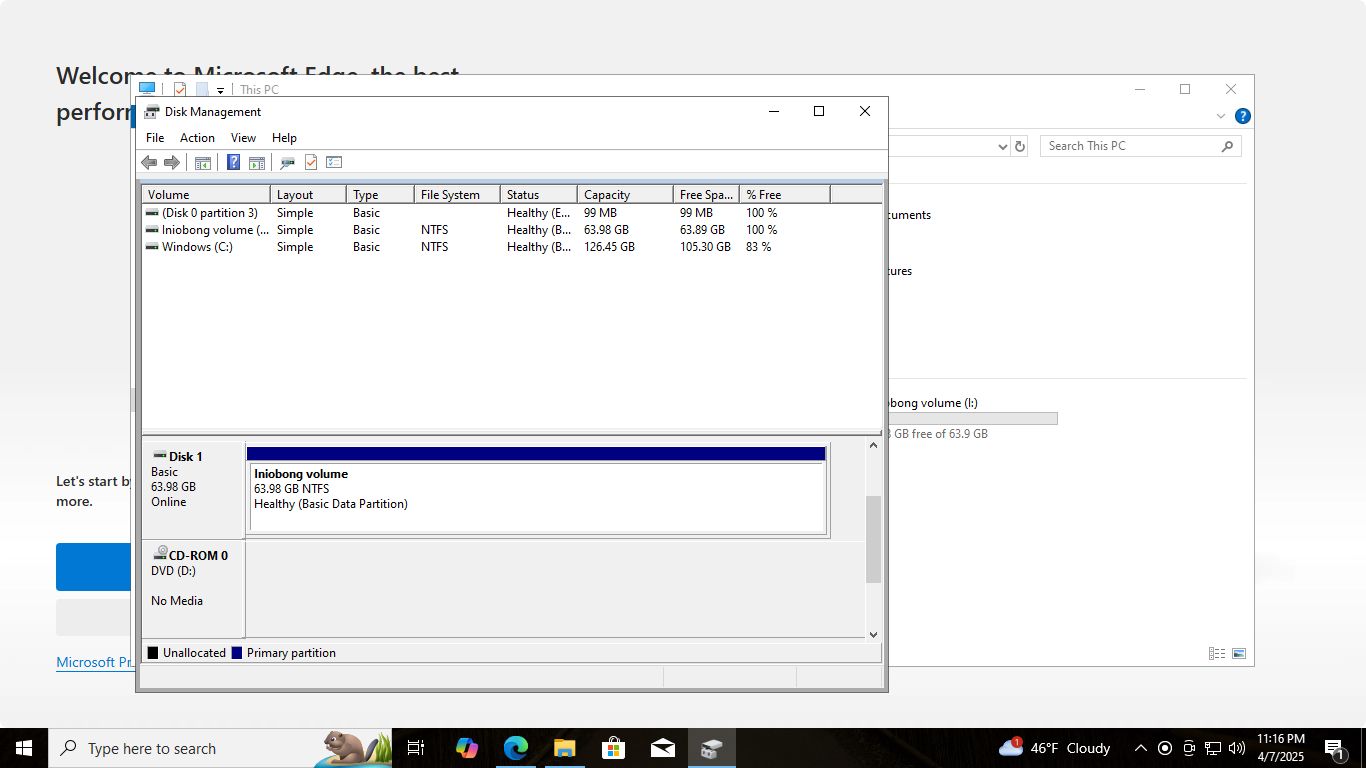Sort by the % Free column header

(784, 195)
